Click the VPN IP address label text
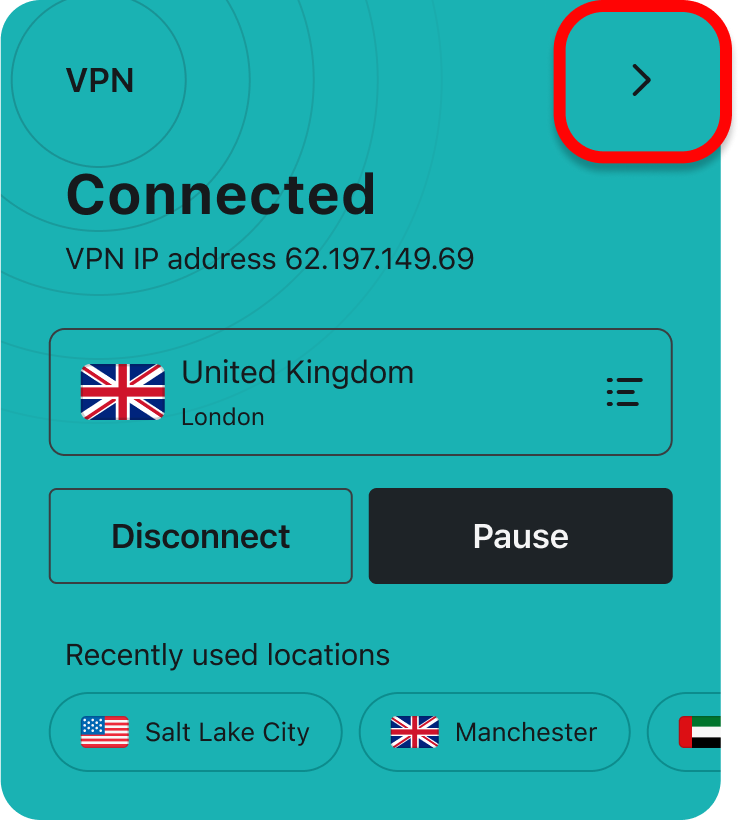 [170, 258]
